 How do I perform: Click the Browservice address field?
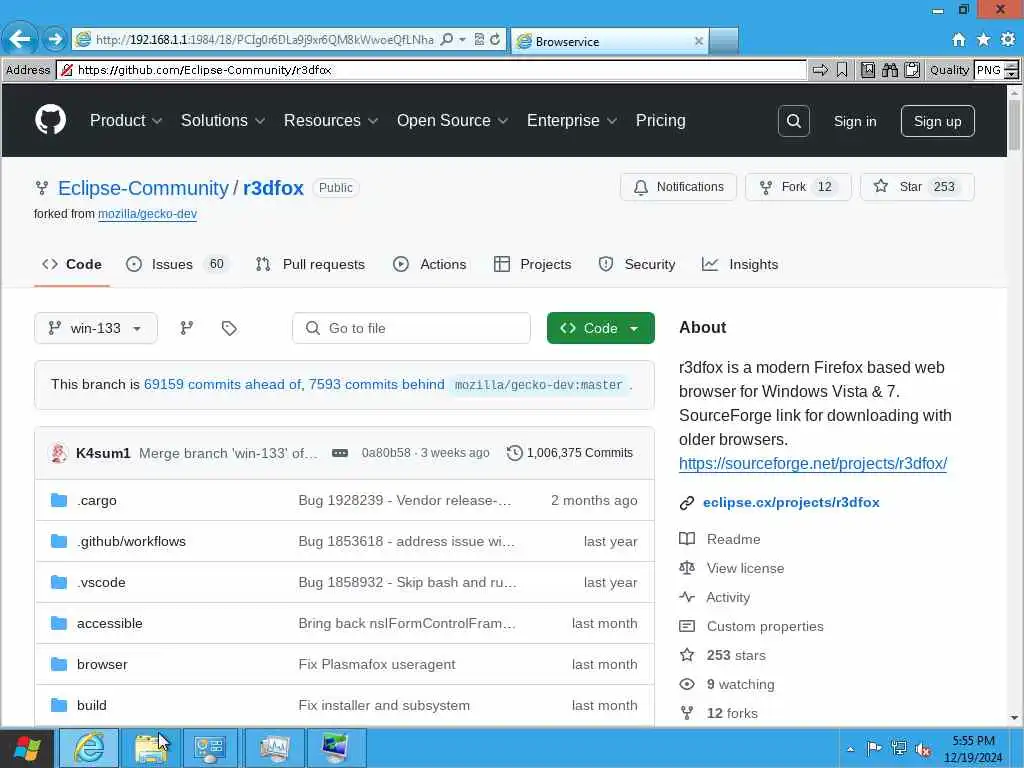click(431, 70)
